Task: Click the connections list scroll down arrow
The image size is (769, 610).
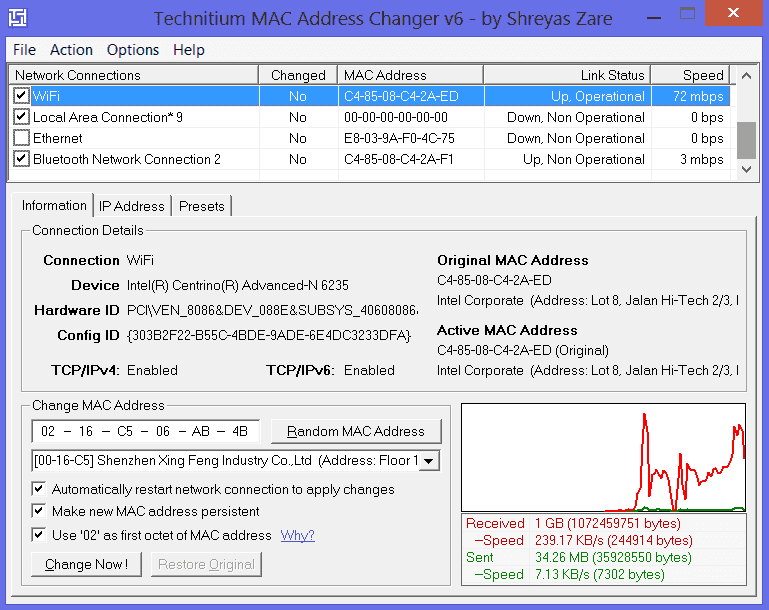Action: click(x=746, y=169)
